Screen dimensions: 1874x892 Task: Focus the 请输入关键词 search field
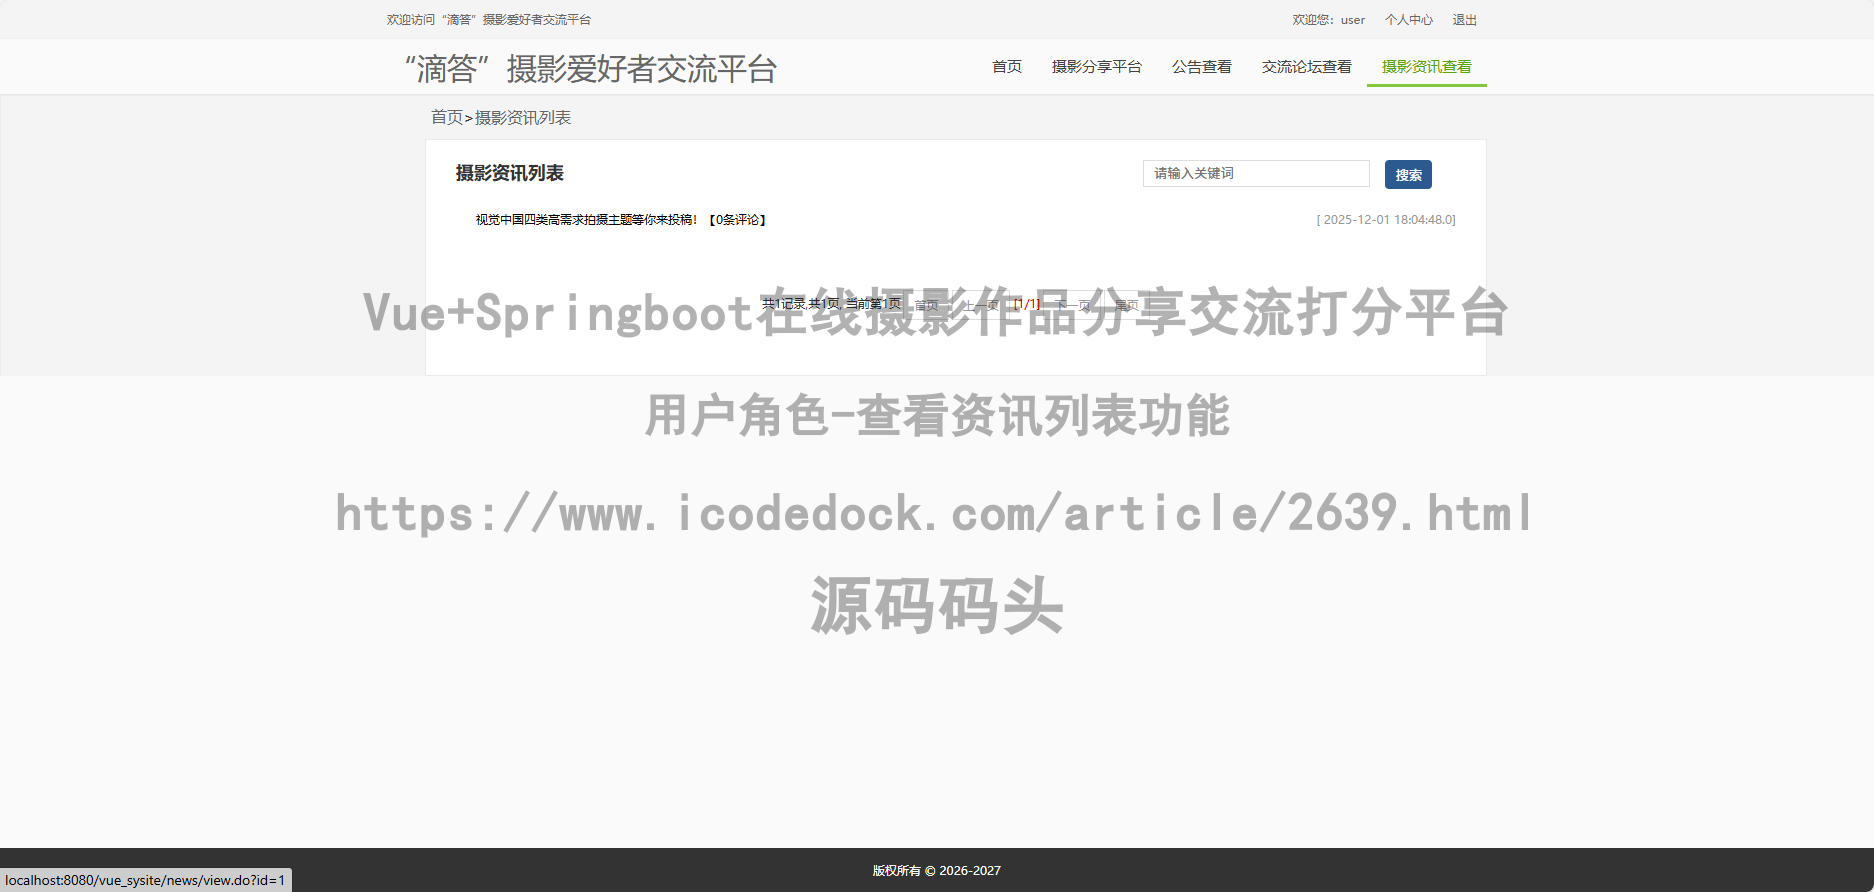pos(1255,174)
